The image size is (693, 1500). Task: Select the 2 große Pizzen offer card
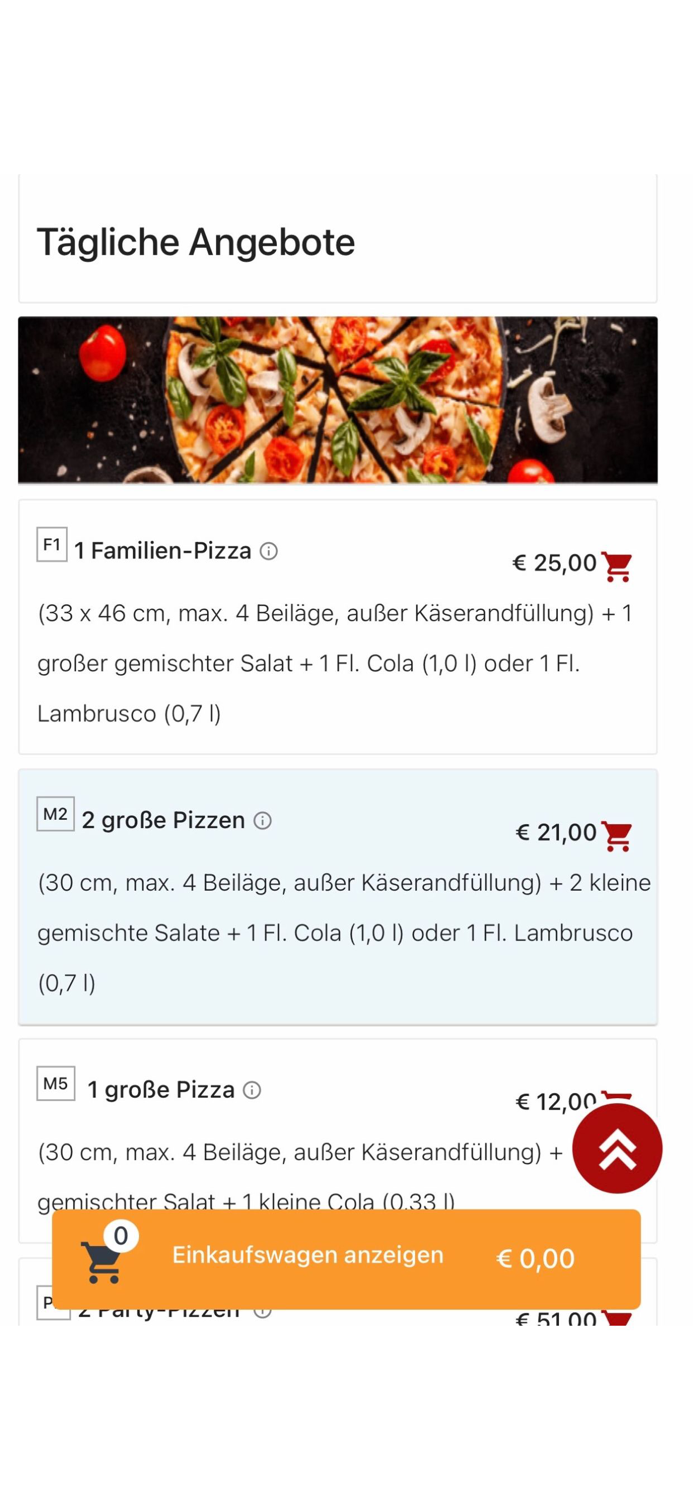[346, 900]
